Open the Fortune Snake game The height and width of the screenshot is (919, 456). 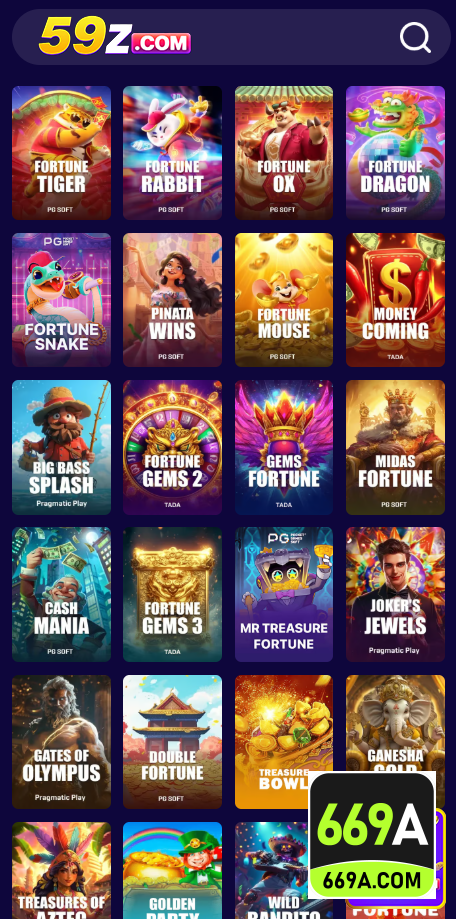click(x=62, y=300)
